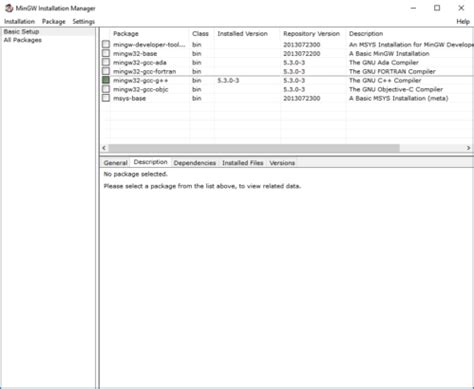
Task: Click 'The GNU Ada Compiler' description
Action: click(x=384, y=63)
